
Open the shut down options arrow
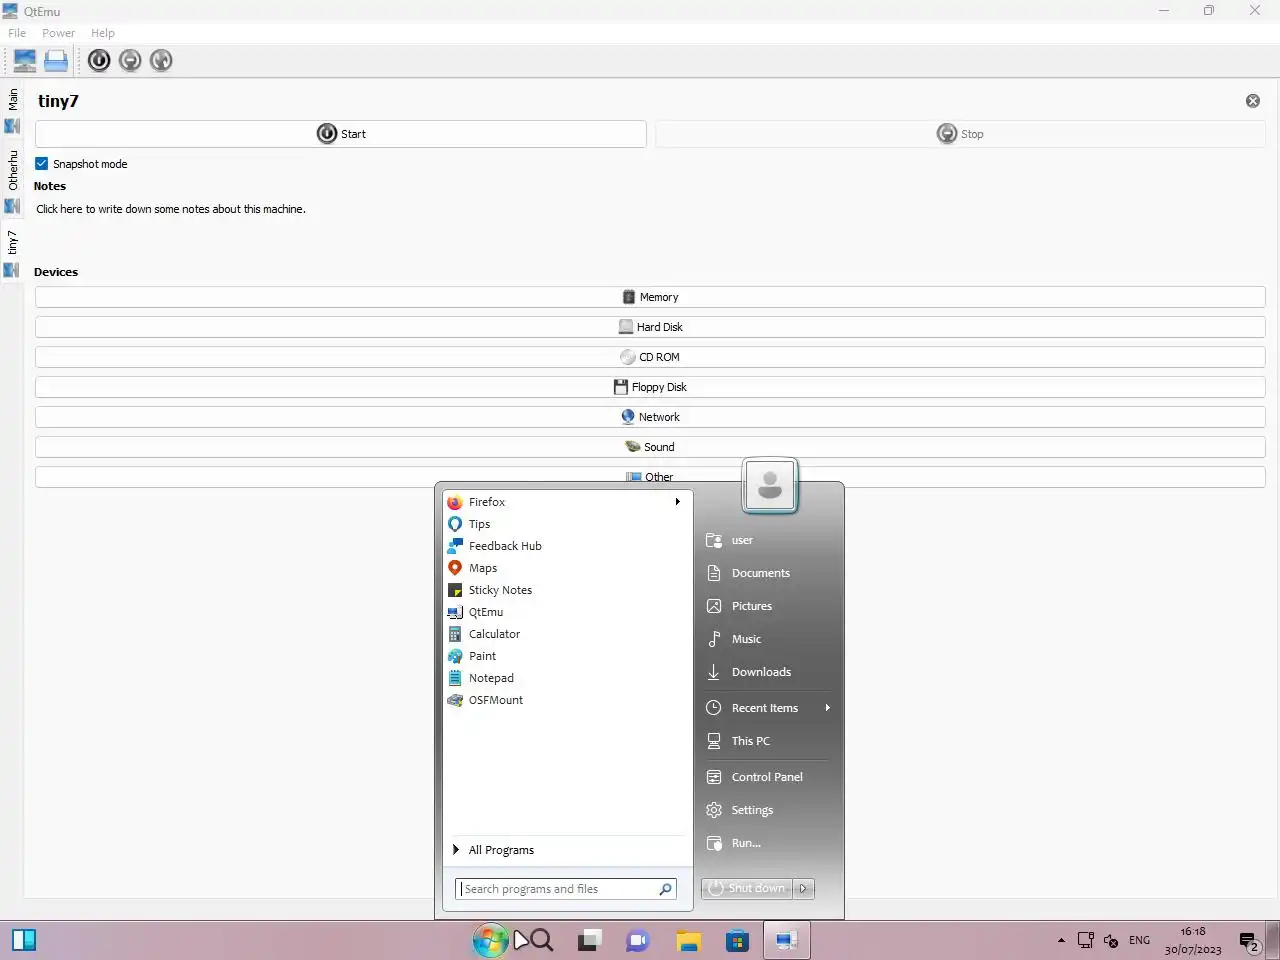803,888
